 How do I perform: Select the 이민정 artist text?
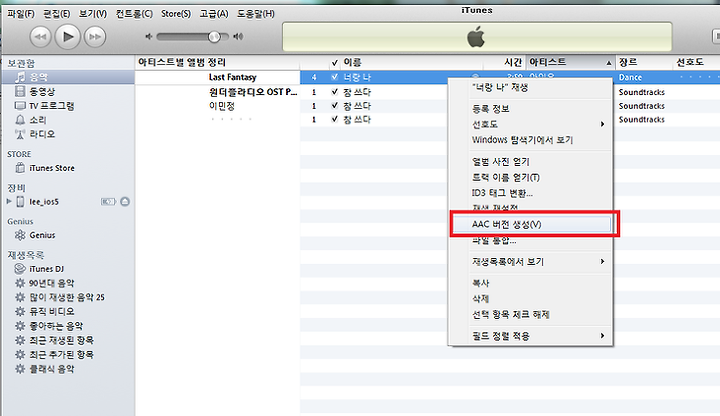pyautogui.click(x=222, y=106)
